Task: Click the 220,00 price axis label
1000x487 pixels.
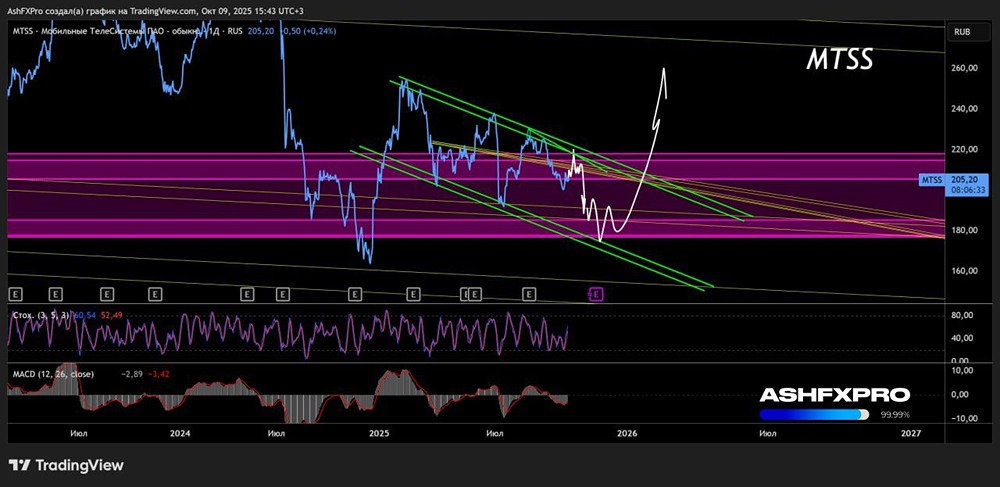Action: click(964, 149)
